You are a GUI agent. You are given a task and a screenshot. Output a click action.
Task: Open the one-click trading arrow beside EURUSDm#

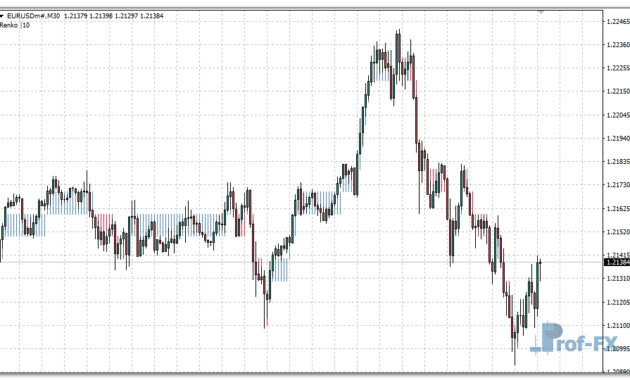(2, 16)
